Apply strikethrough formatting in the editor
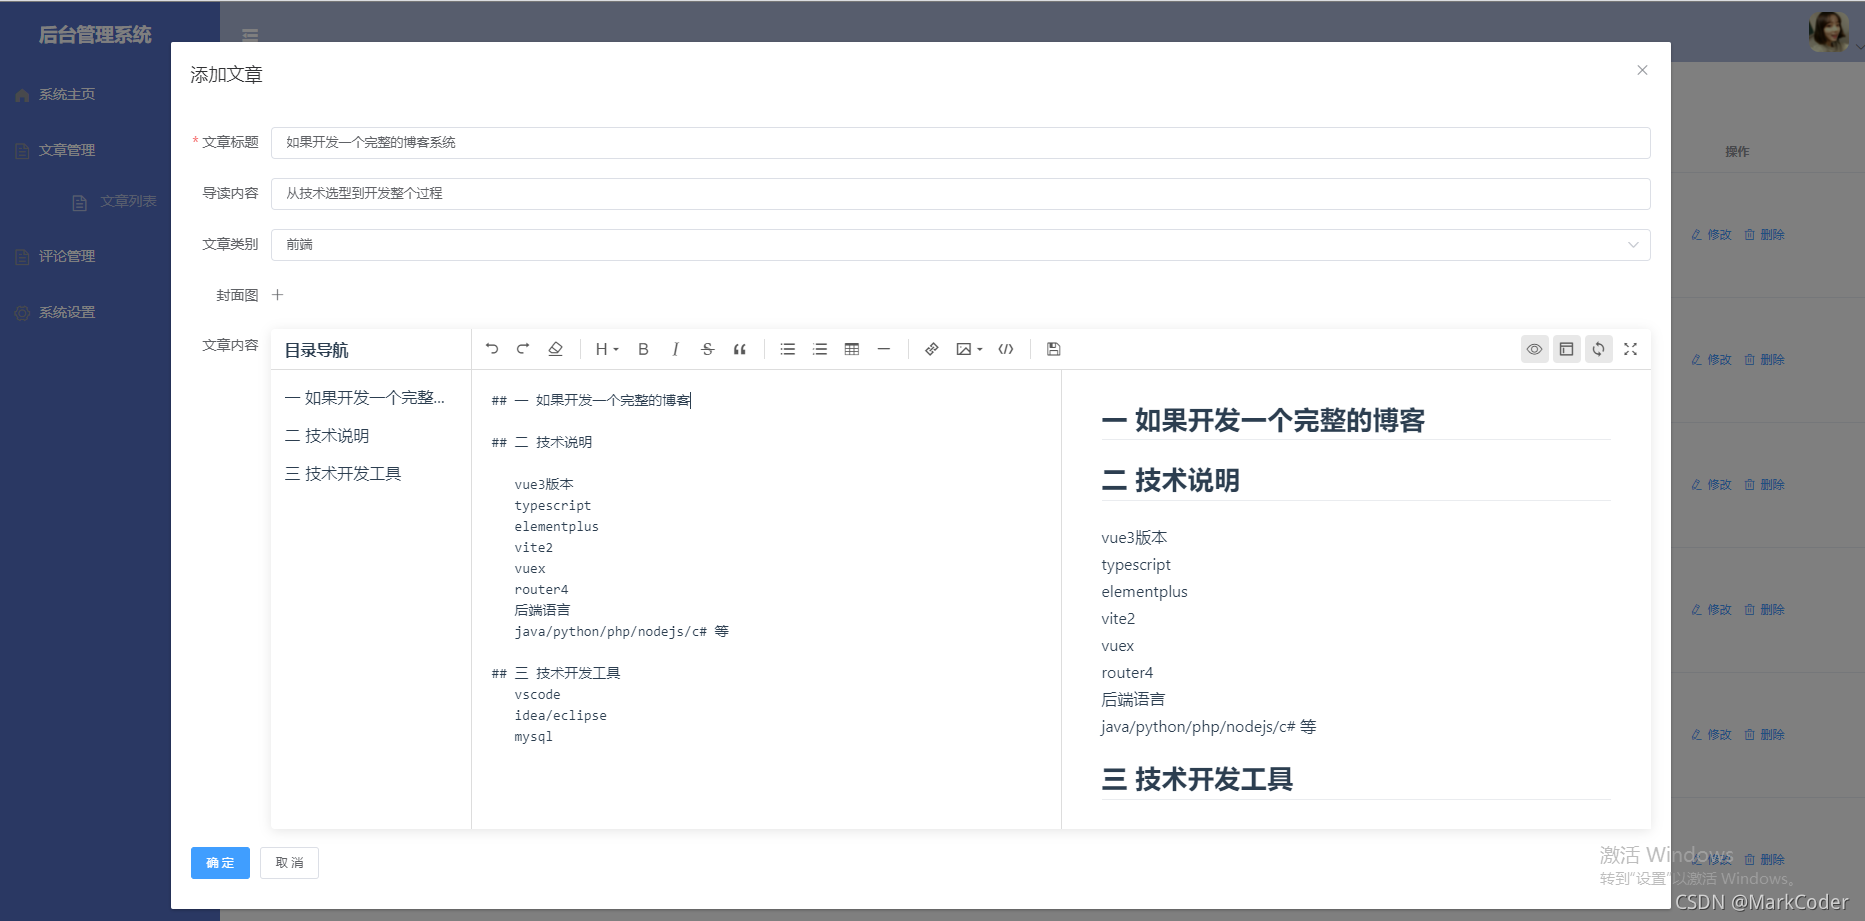1865x921 pixels. click(707, 349)
